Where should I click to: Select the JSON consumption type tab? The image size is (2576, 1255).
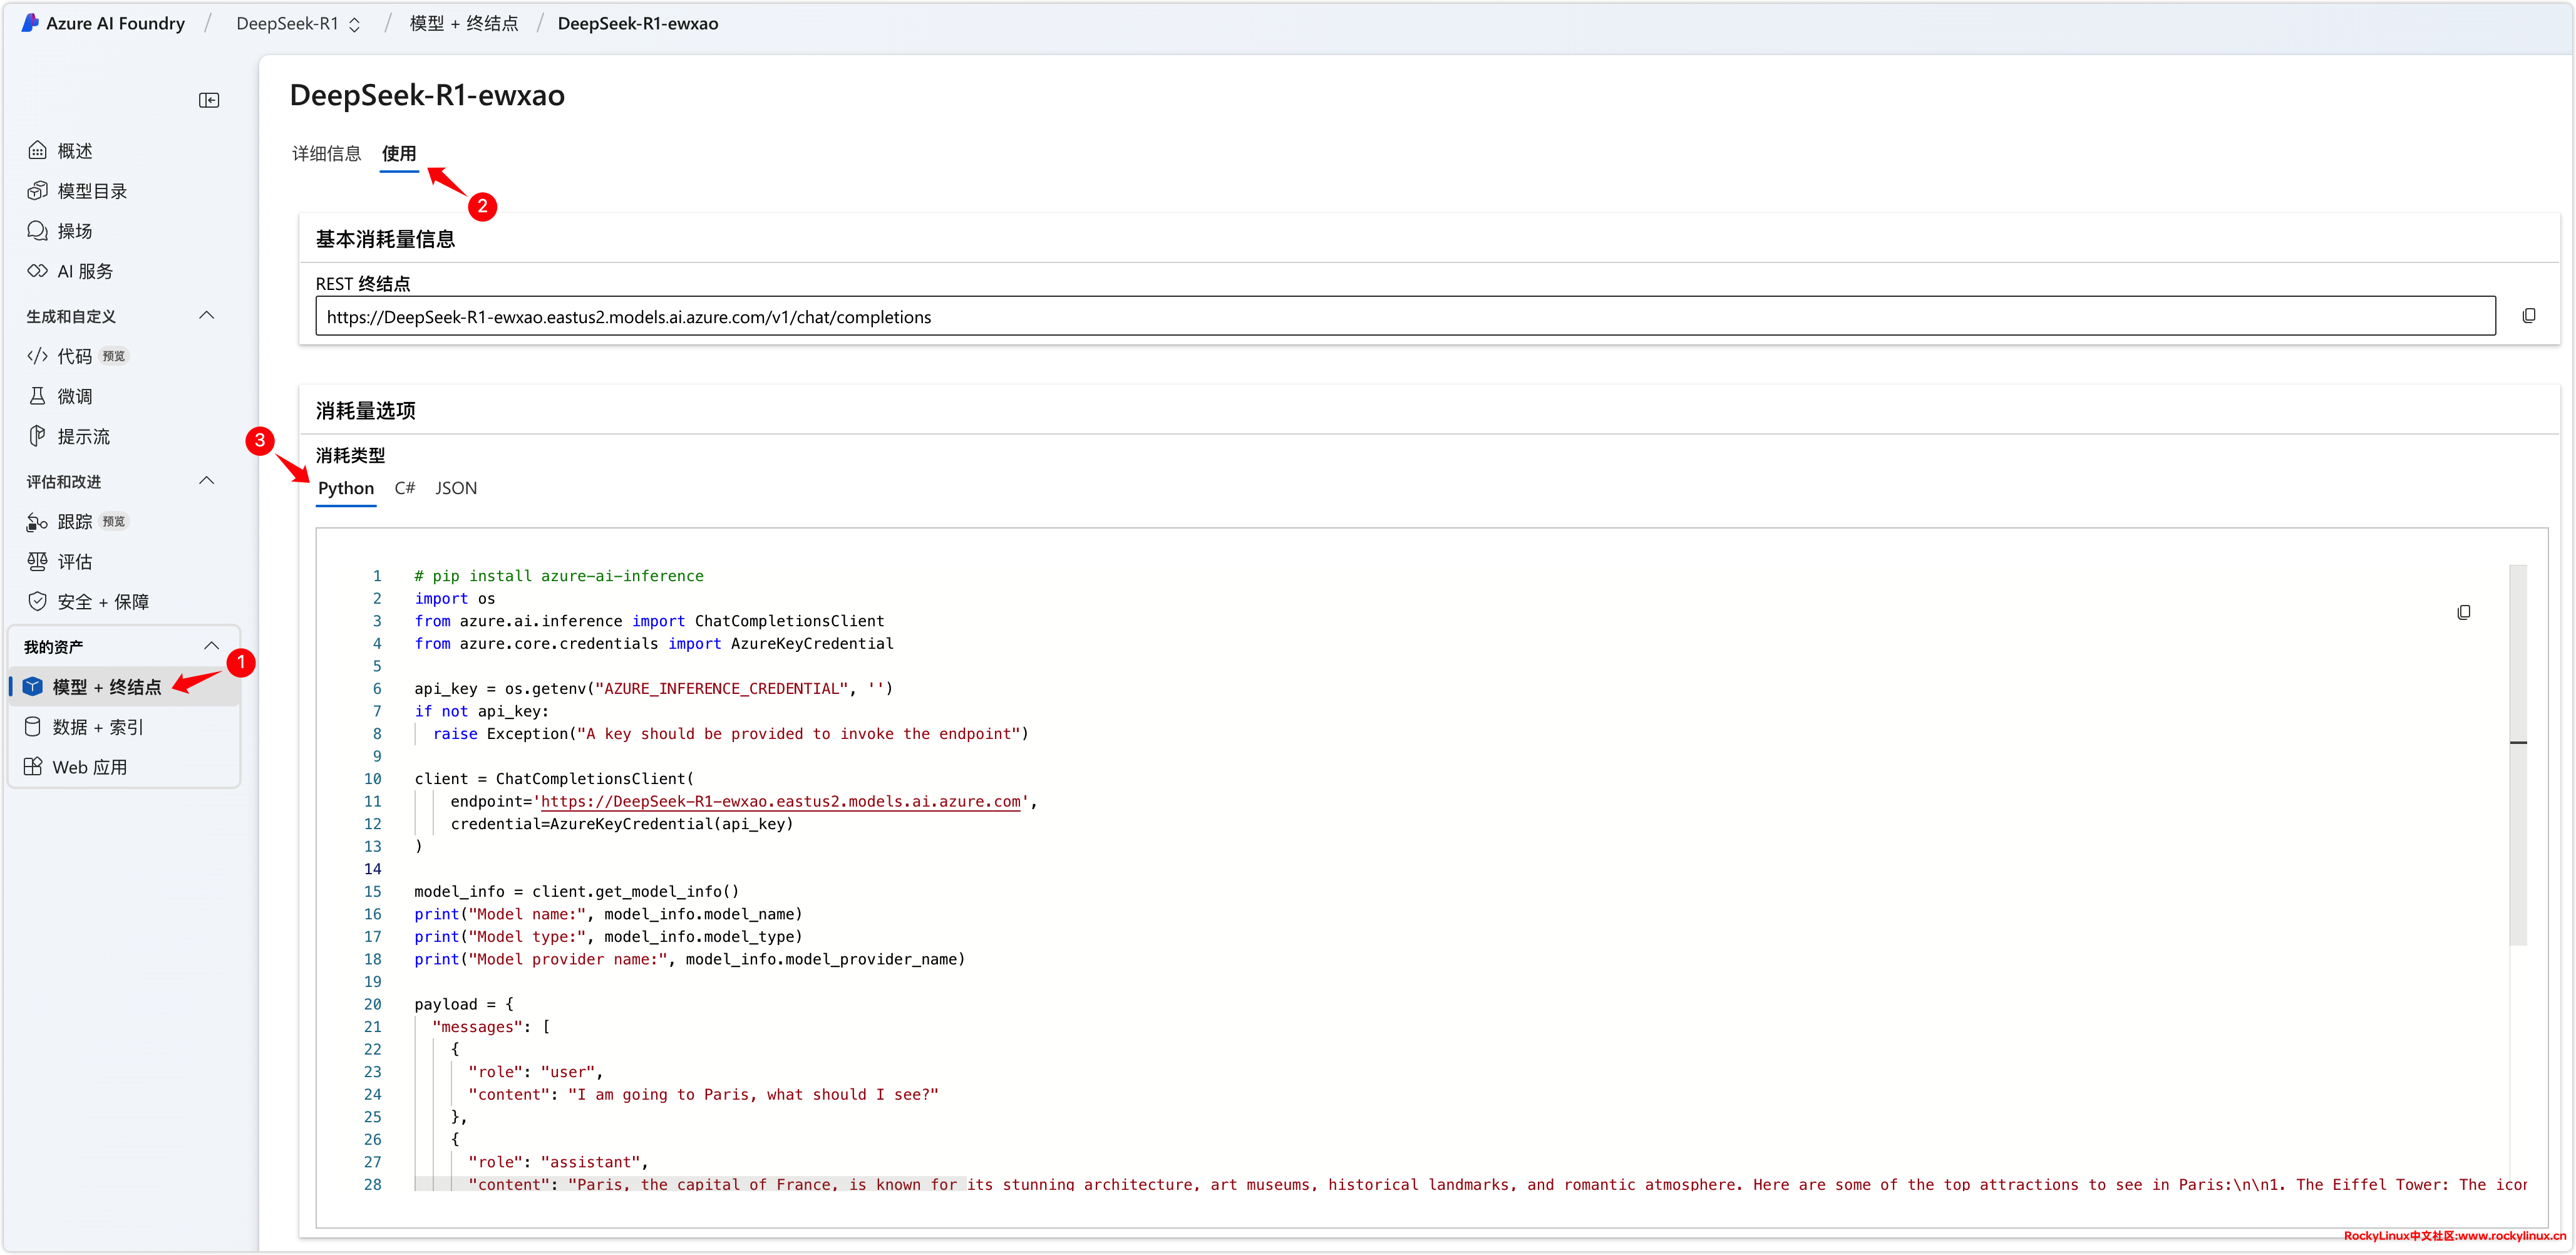(456, 488)
